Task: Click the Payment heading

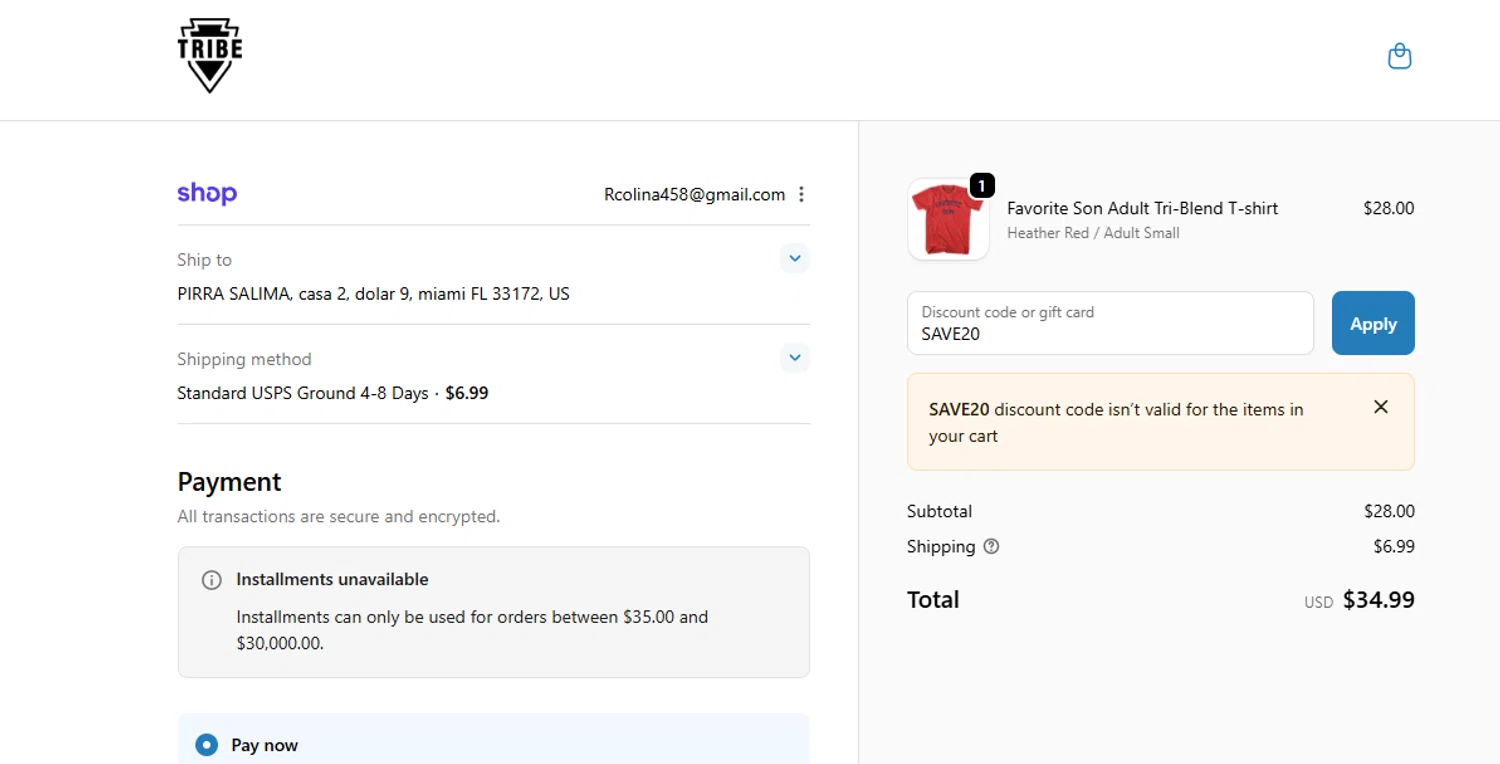Action: pyautogui.click(x=229, y=482)
